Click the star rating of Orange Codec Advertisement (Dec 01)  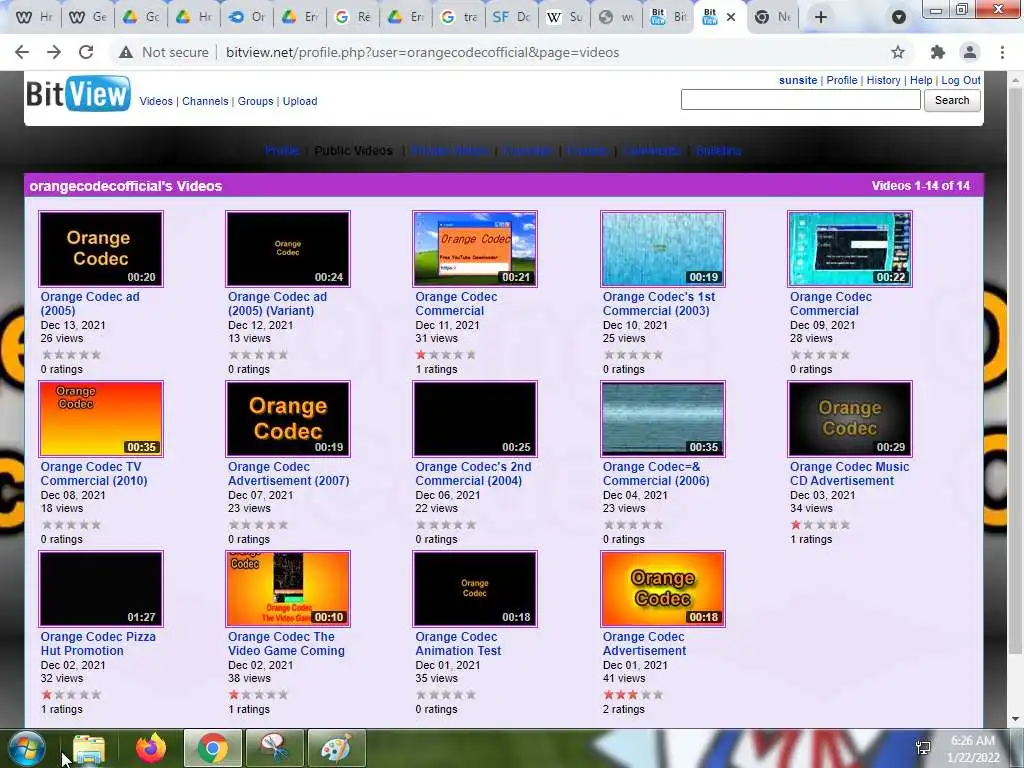[x=633, y=695]
